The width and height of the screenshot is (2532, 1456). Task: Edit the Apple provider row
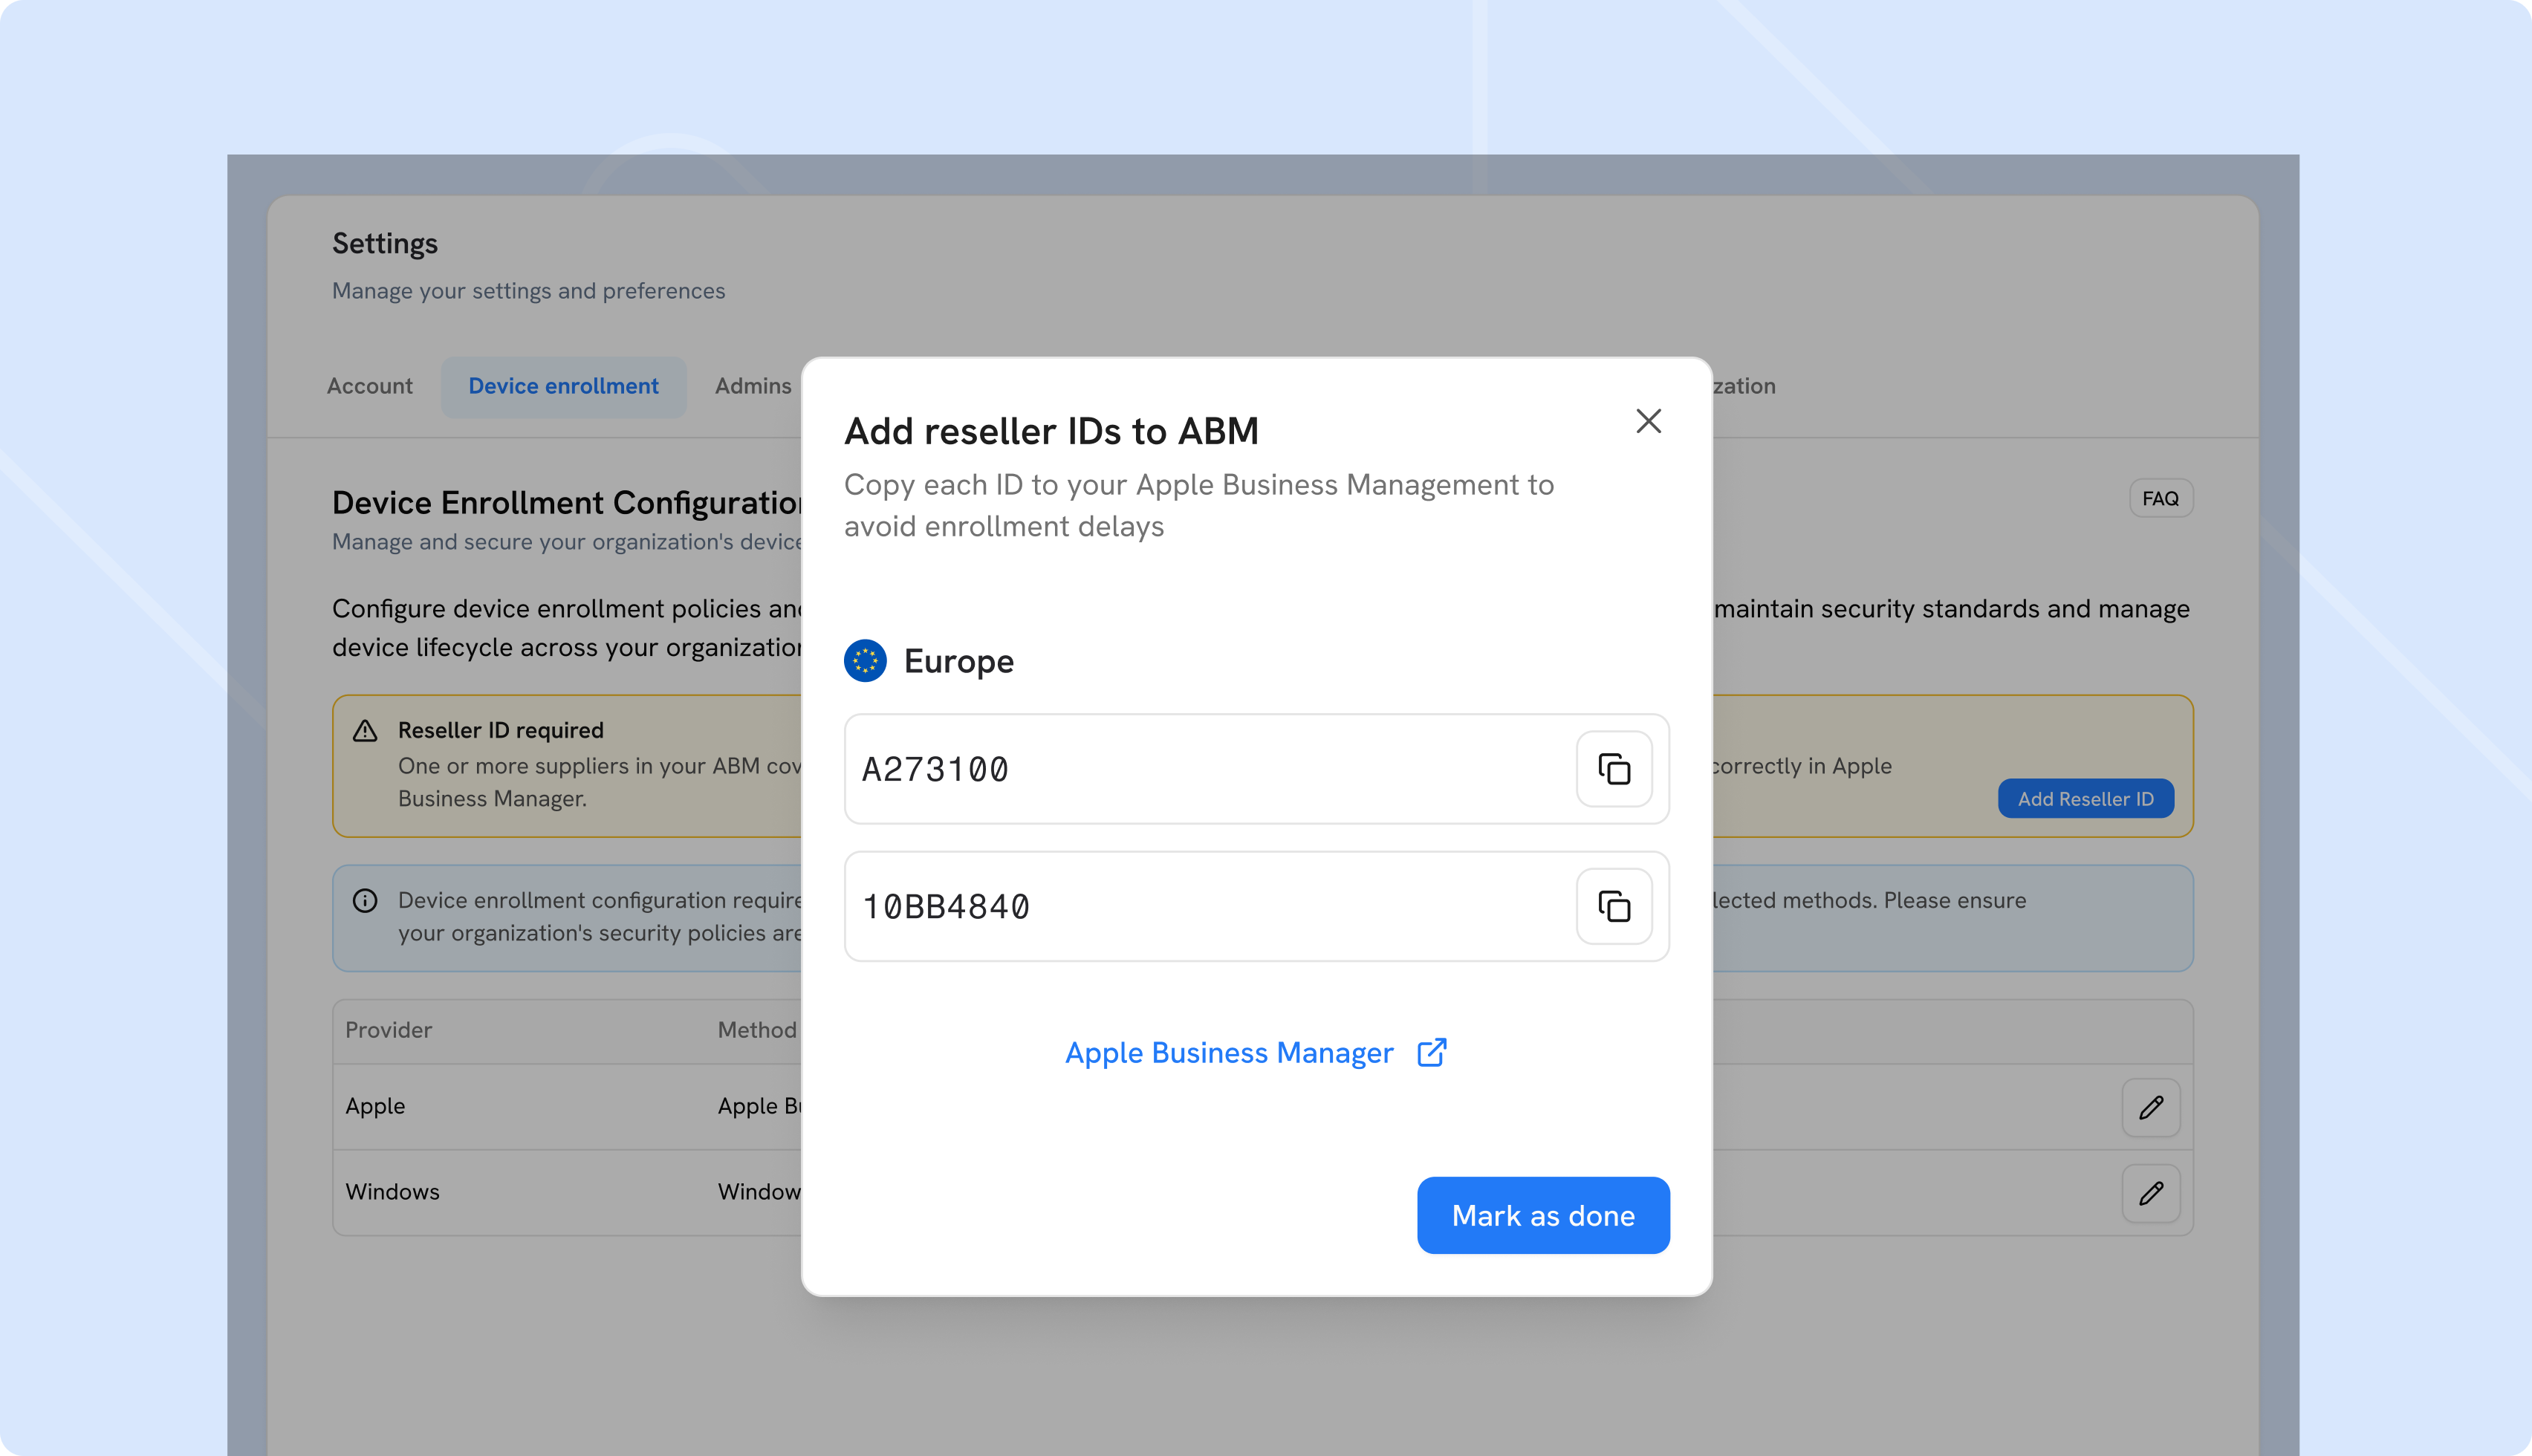click(x=2151, y=1107)
